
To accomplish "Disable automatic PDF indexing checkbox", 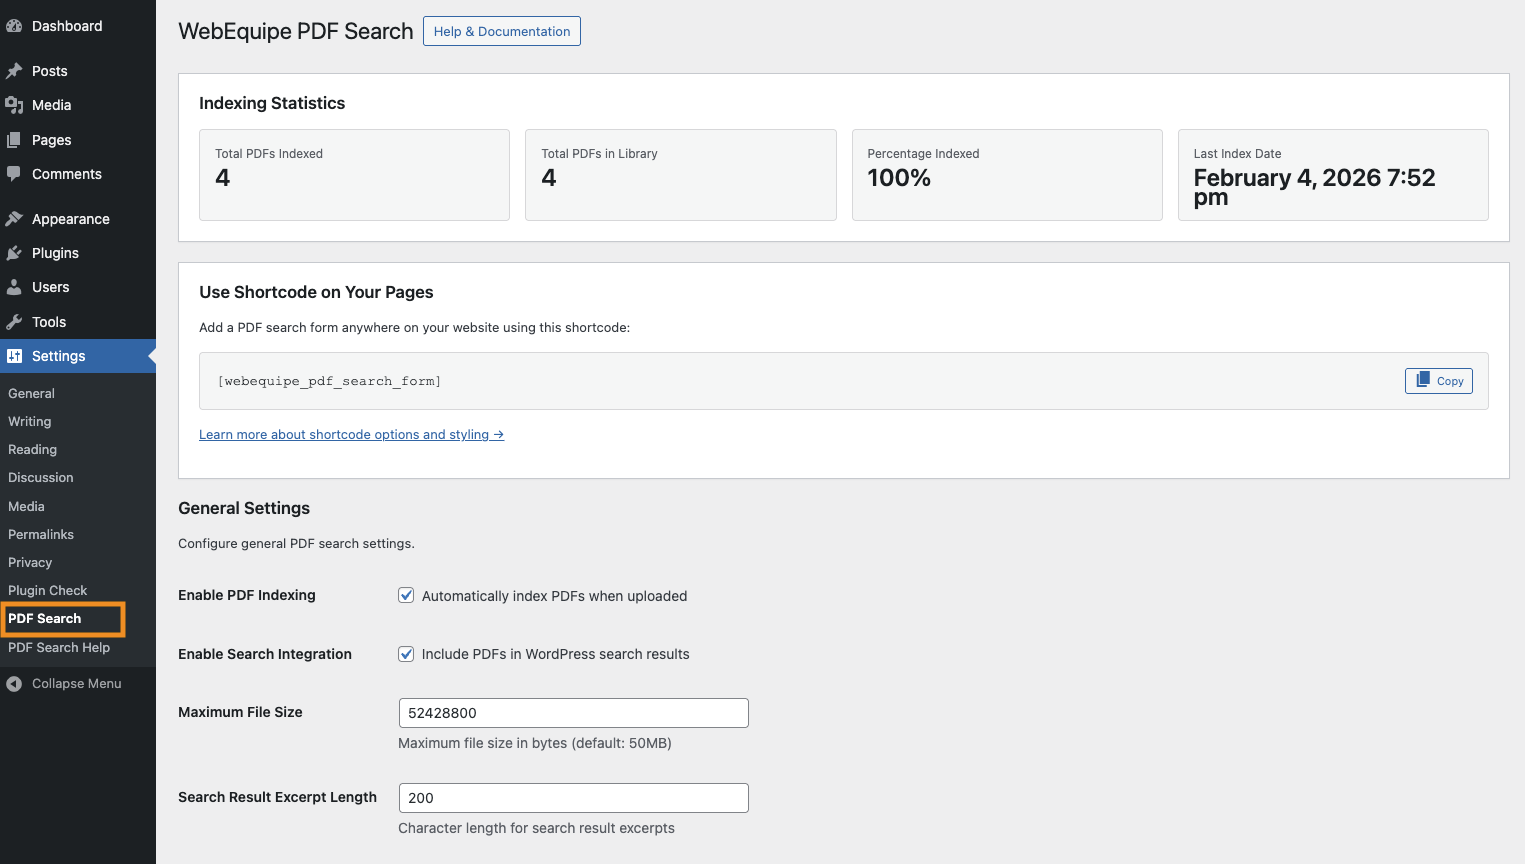I will tap(406, 596).
